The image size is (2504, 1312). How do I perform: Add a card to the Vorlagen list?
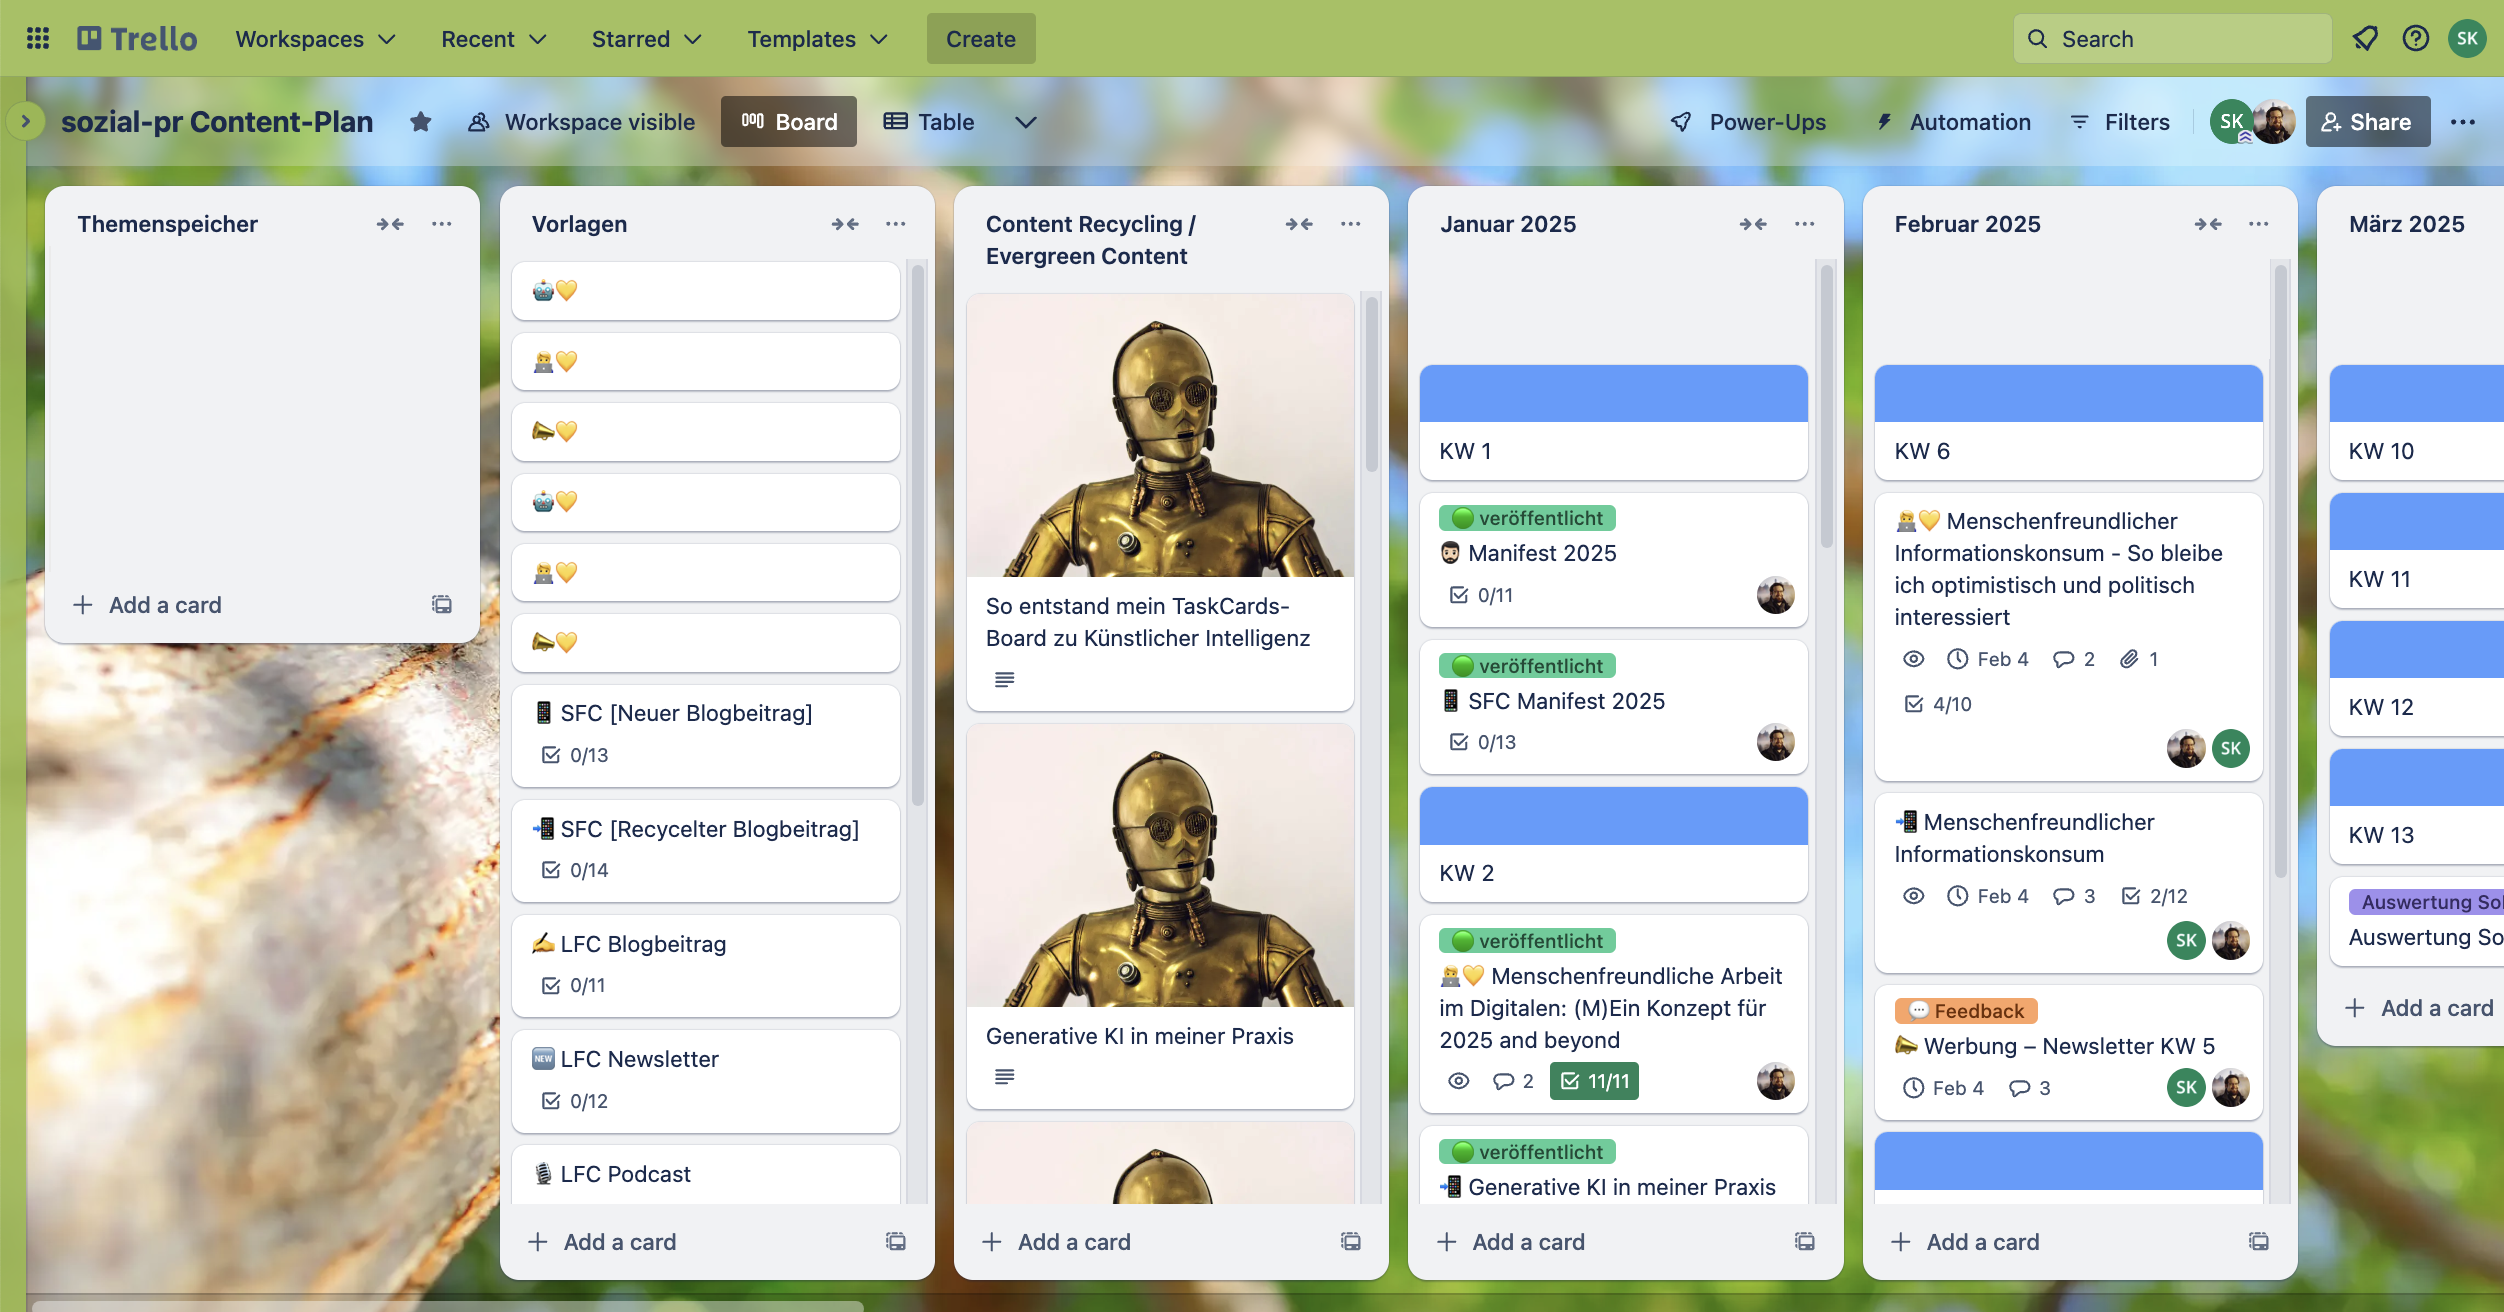click(601, 1241)
